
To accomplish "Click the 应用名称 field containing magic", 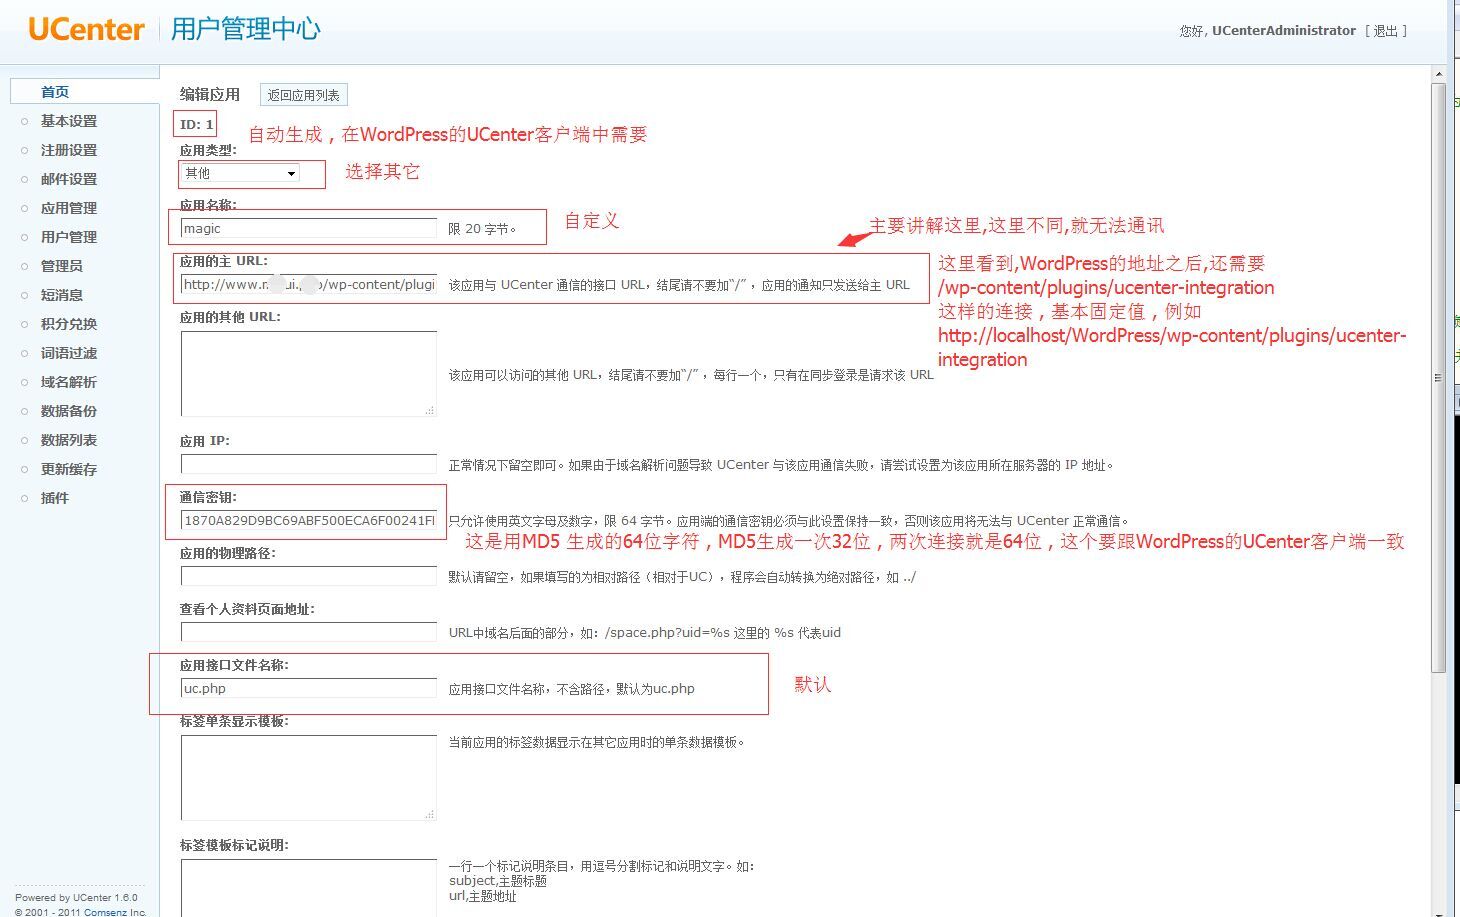I will [x=309, y=229].
